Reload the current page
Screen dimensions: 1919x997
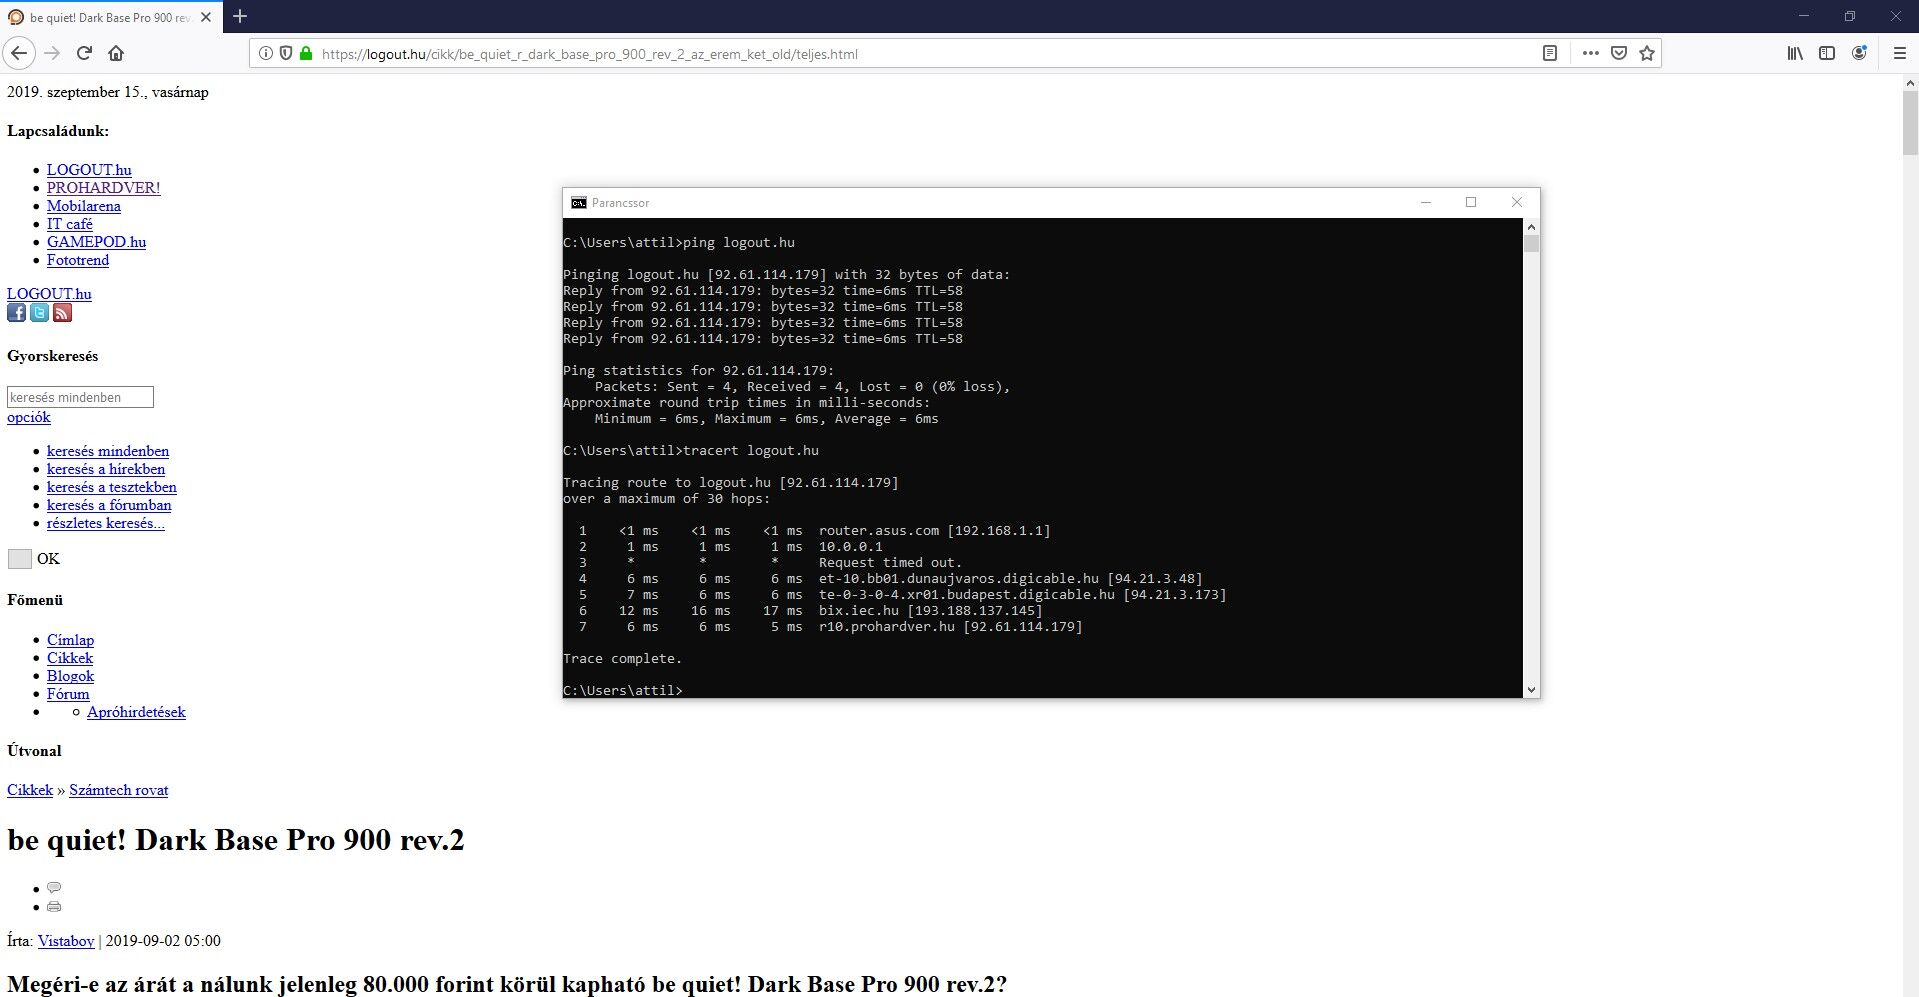pyautogui.click(x=85, y=54)
